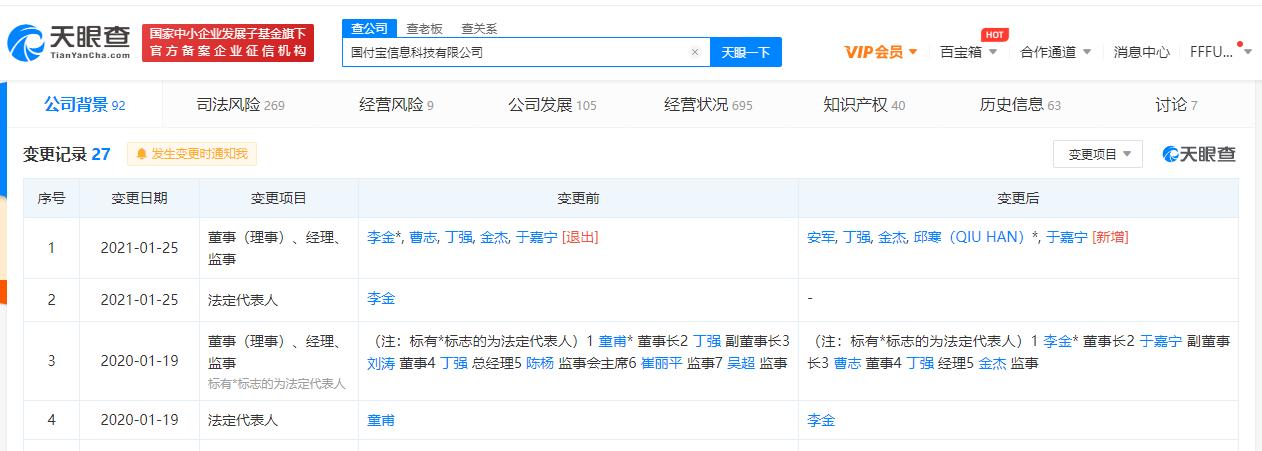Switch to 查公司 search tab
Image resolution: width=1262 pixels, height=451 pixels.
369,28
